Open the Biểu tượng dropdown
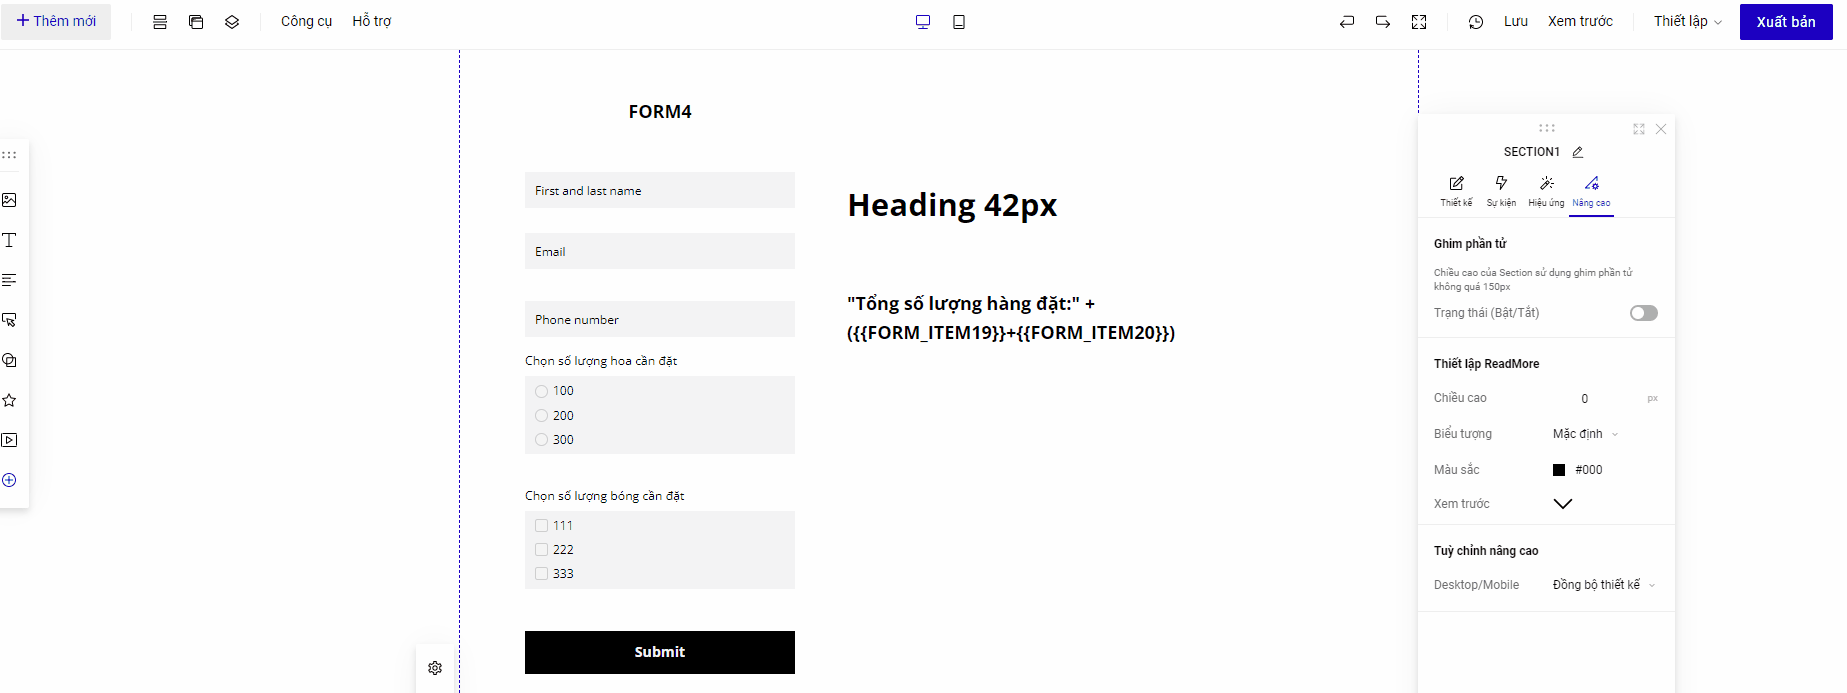The image size is (1847, 693). click(x=1585, y=434)
